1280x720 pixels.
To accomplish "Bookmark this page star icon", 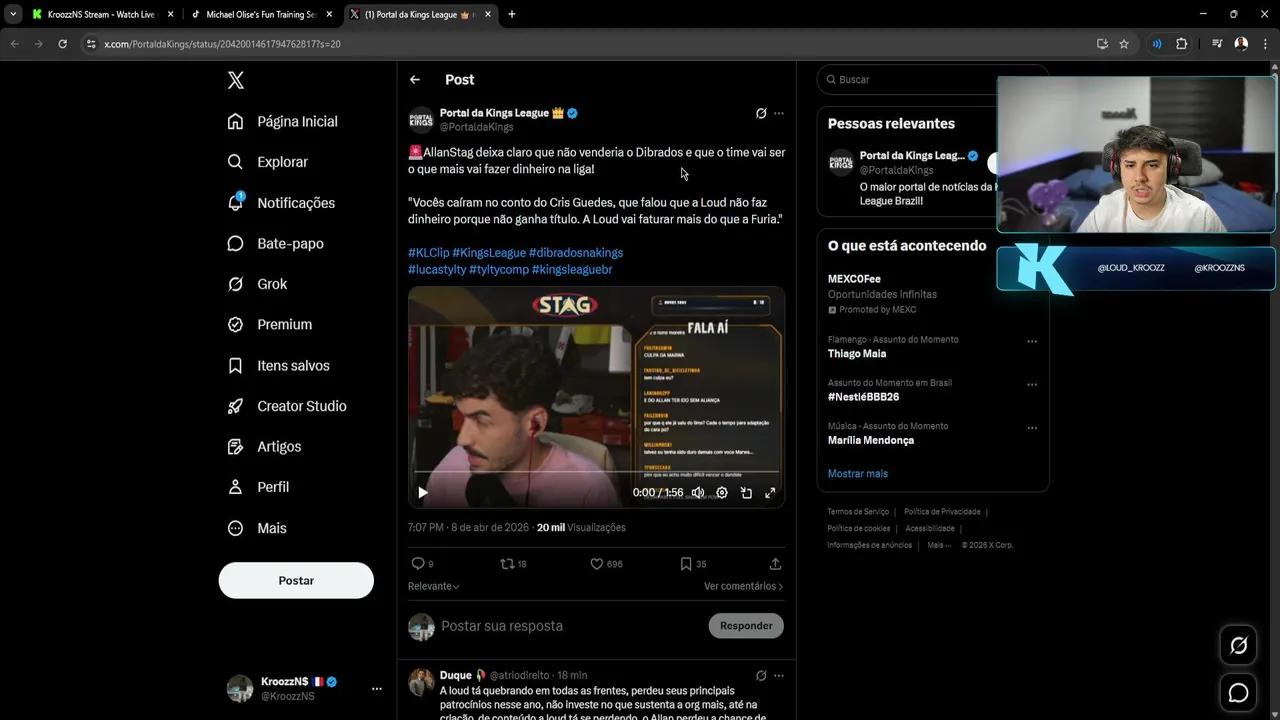I will (x=1124, y=44).
